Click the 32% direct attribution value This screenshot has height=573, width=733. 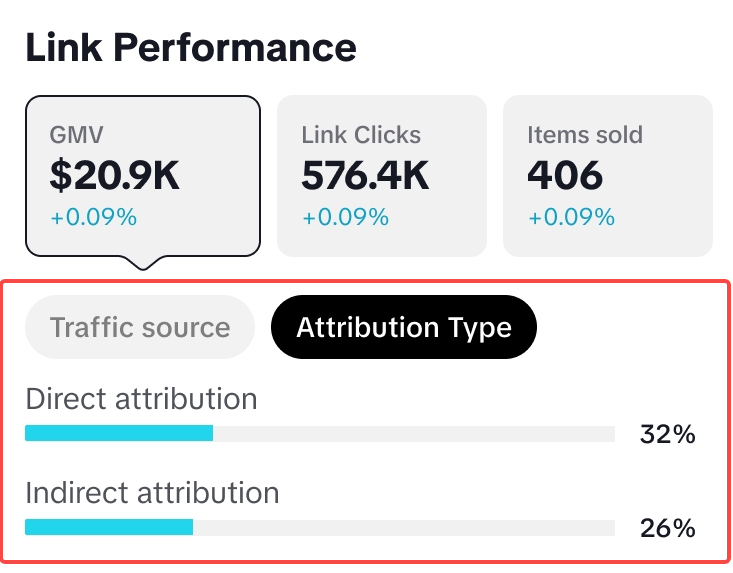667,434
